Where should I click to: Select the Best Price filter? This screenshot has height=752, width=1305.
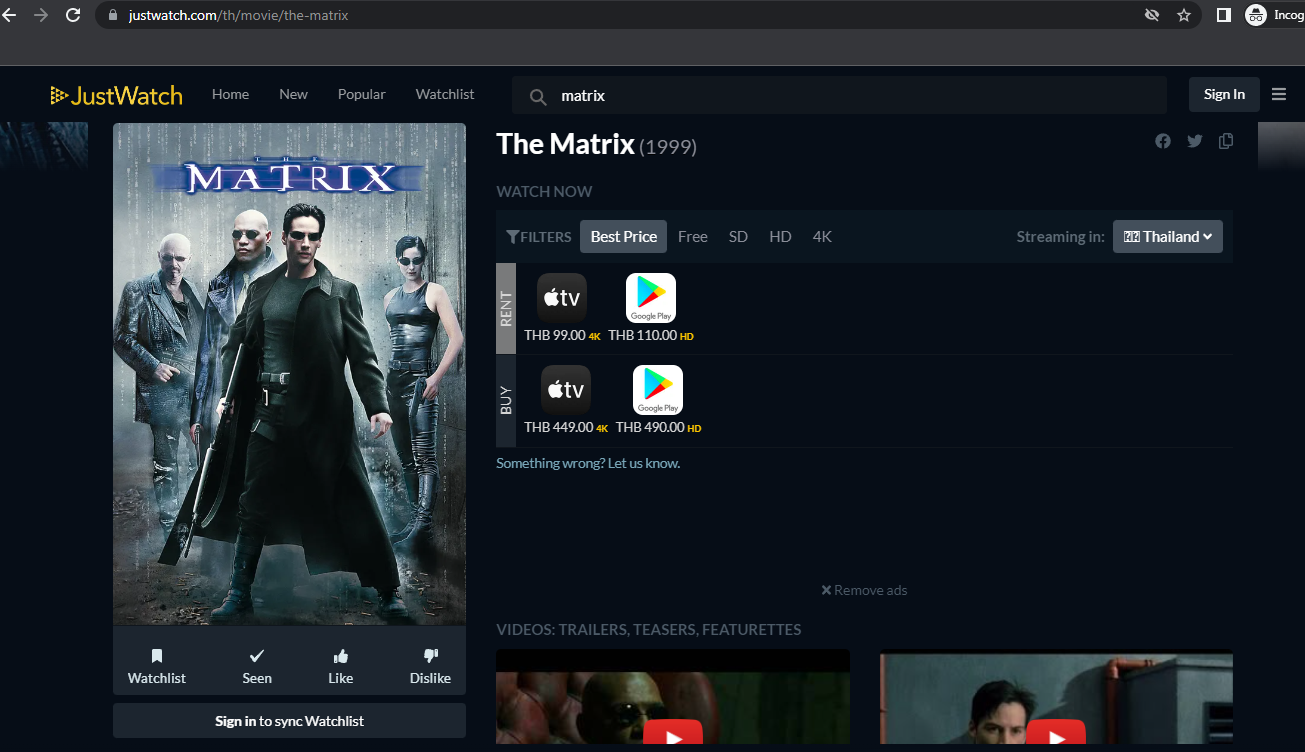[624, 237]
